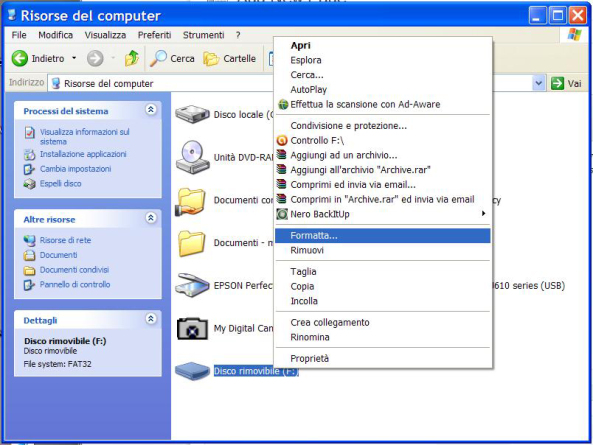
Task: Open the Modifica menu
Action: point(56,35)
